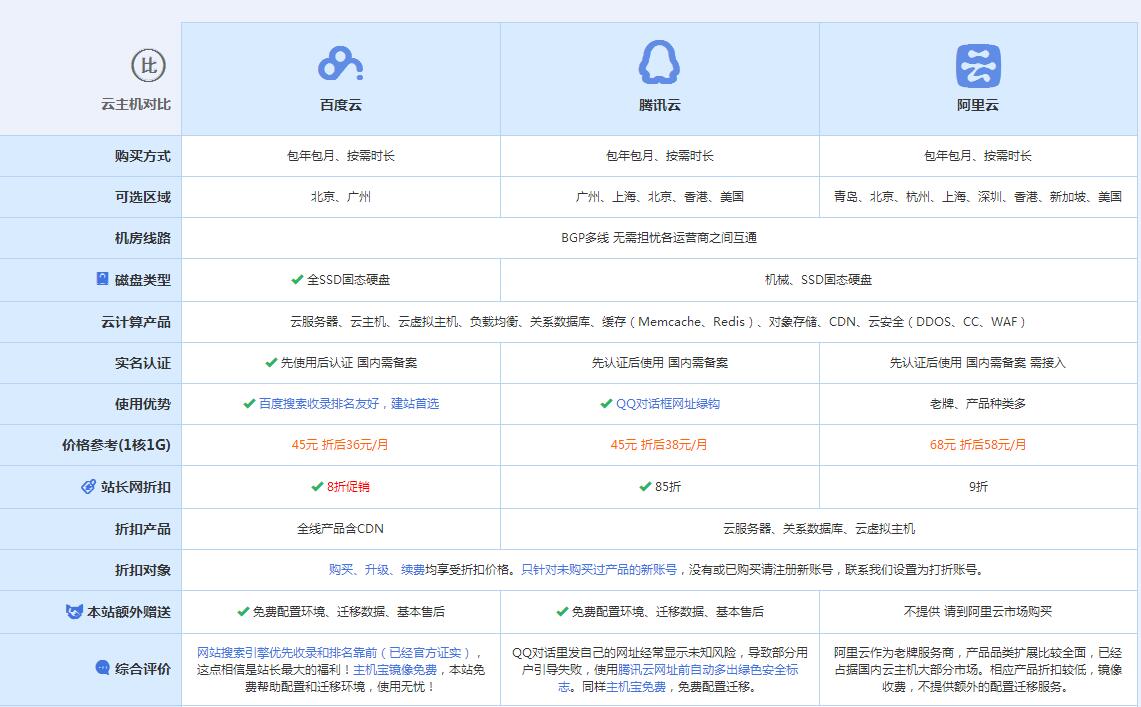Screen dimensions: 1141x707
Task: Click the Tencent Cloud penguin logo
Action: [x=658, y=62]
